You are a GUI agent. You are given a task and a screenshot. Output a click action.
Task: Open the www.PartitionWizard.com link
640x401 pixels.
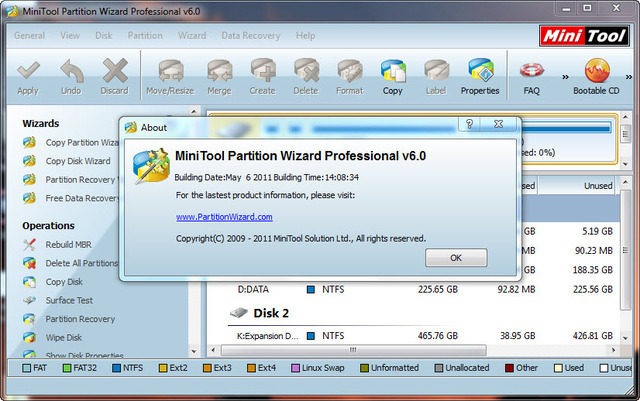(224, 217)
